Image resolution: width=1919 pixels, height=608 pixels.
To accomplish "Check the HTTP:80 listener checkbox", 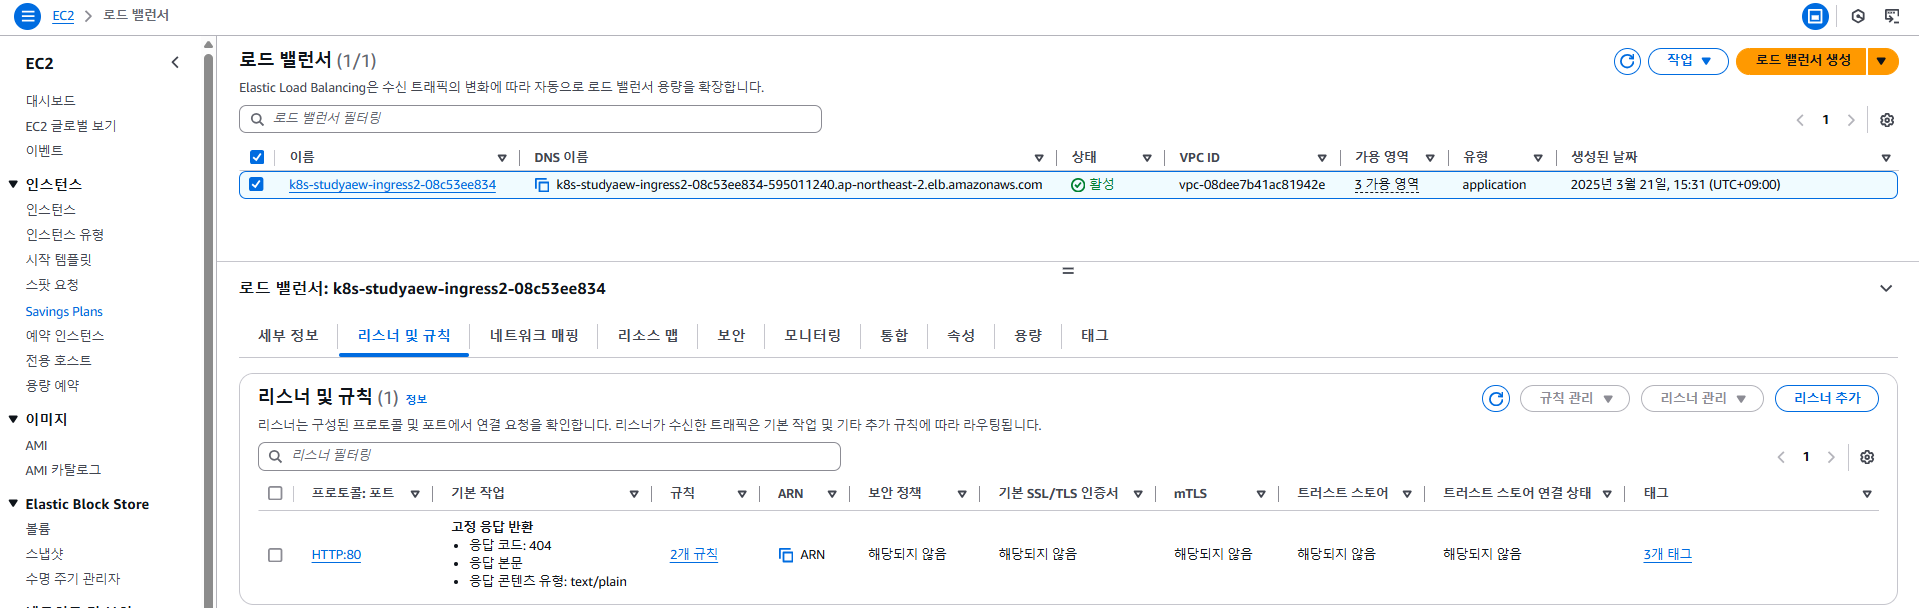I will pyautogui.click(x=275, y=555).
